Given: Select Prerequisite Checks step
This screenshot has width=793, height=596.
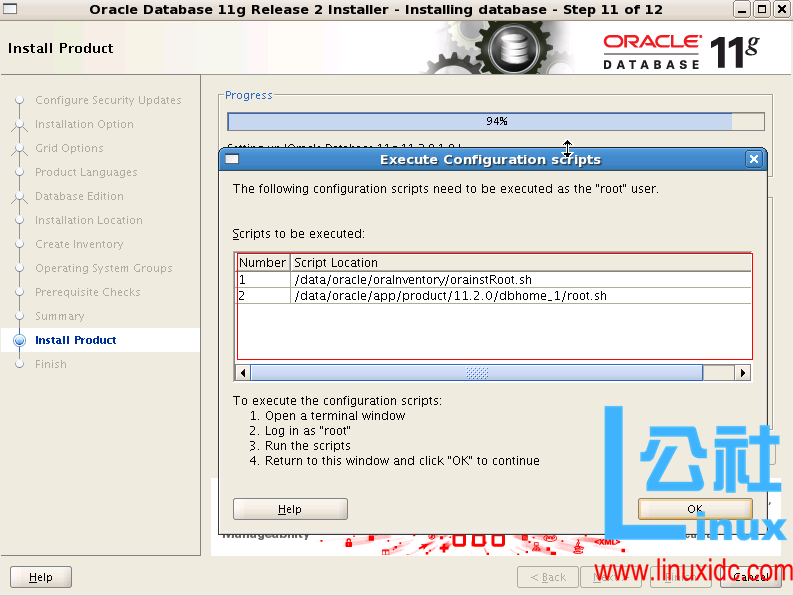Looking at the screenshot, I should pyautogui.click(x=88, y=292).
